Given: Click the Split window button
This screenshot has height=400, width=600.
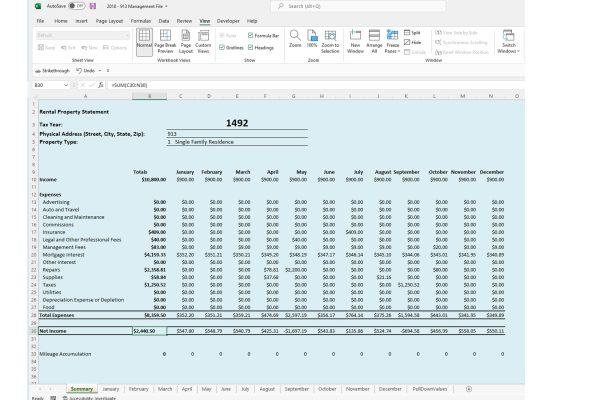Looking at the screenshot, I should click(x=412, y=33).
